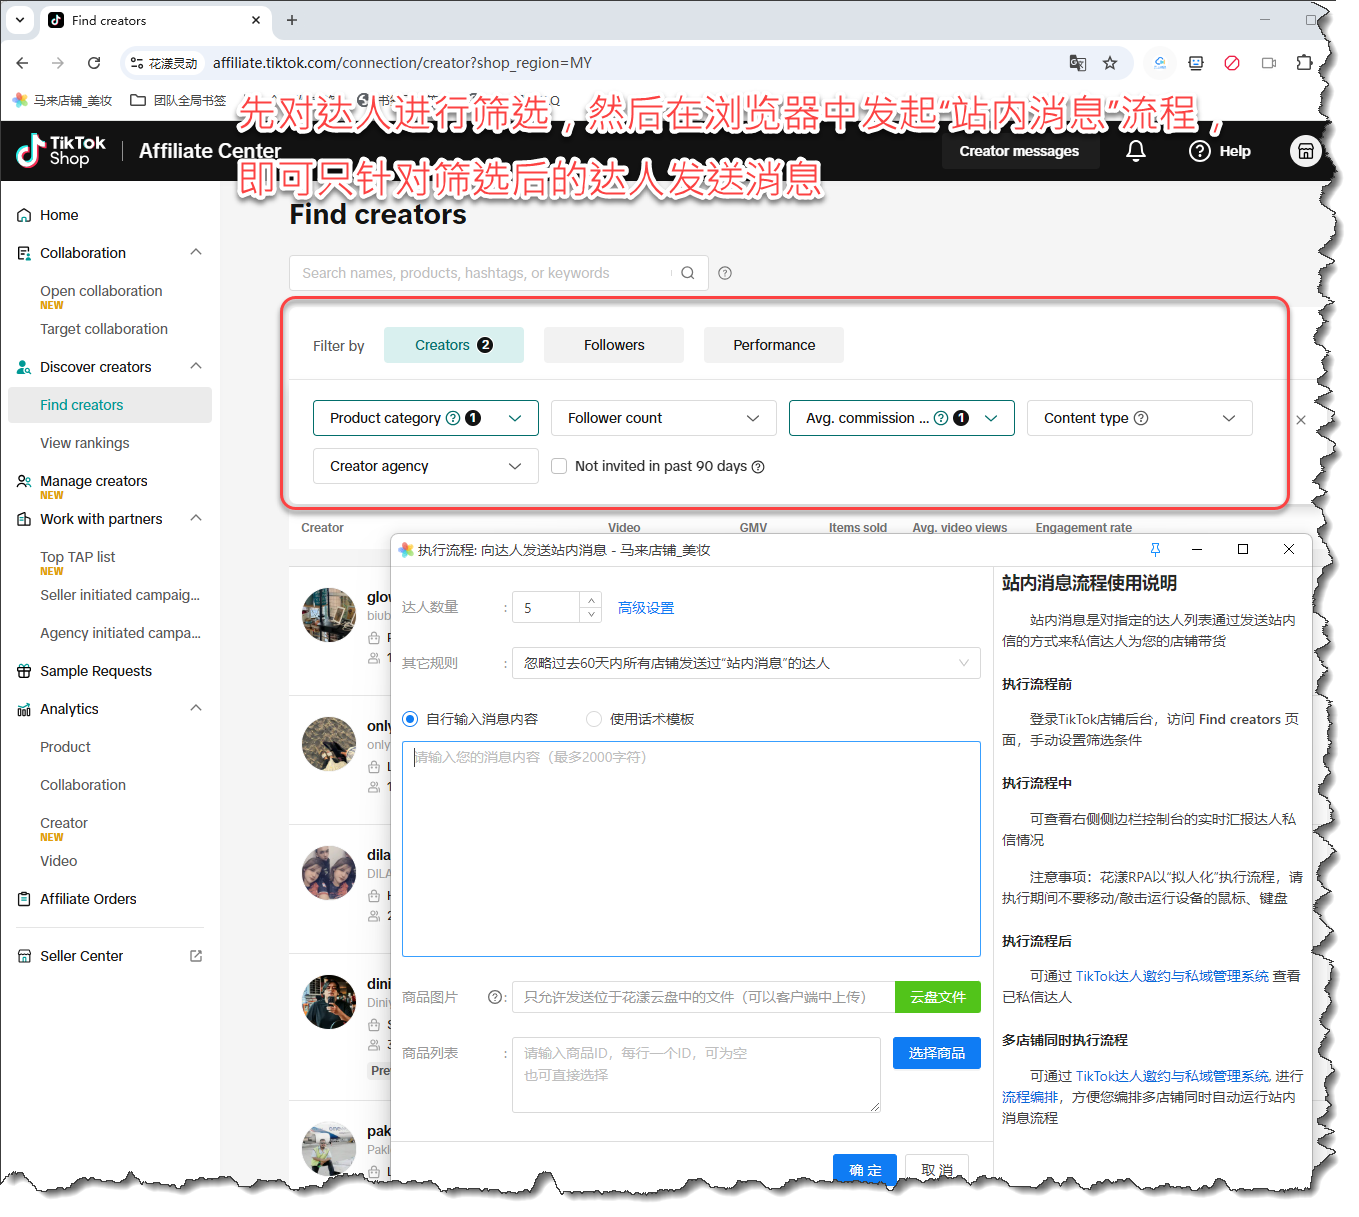Click the notification bell icon
Viewport: 1359px width, 1217px height.
[x=1135, y=151]
